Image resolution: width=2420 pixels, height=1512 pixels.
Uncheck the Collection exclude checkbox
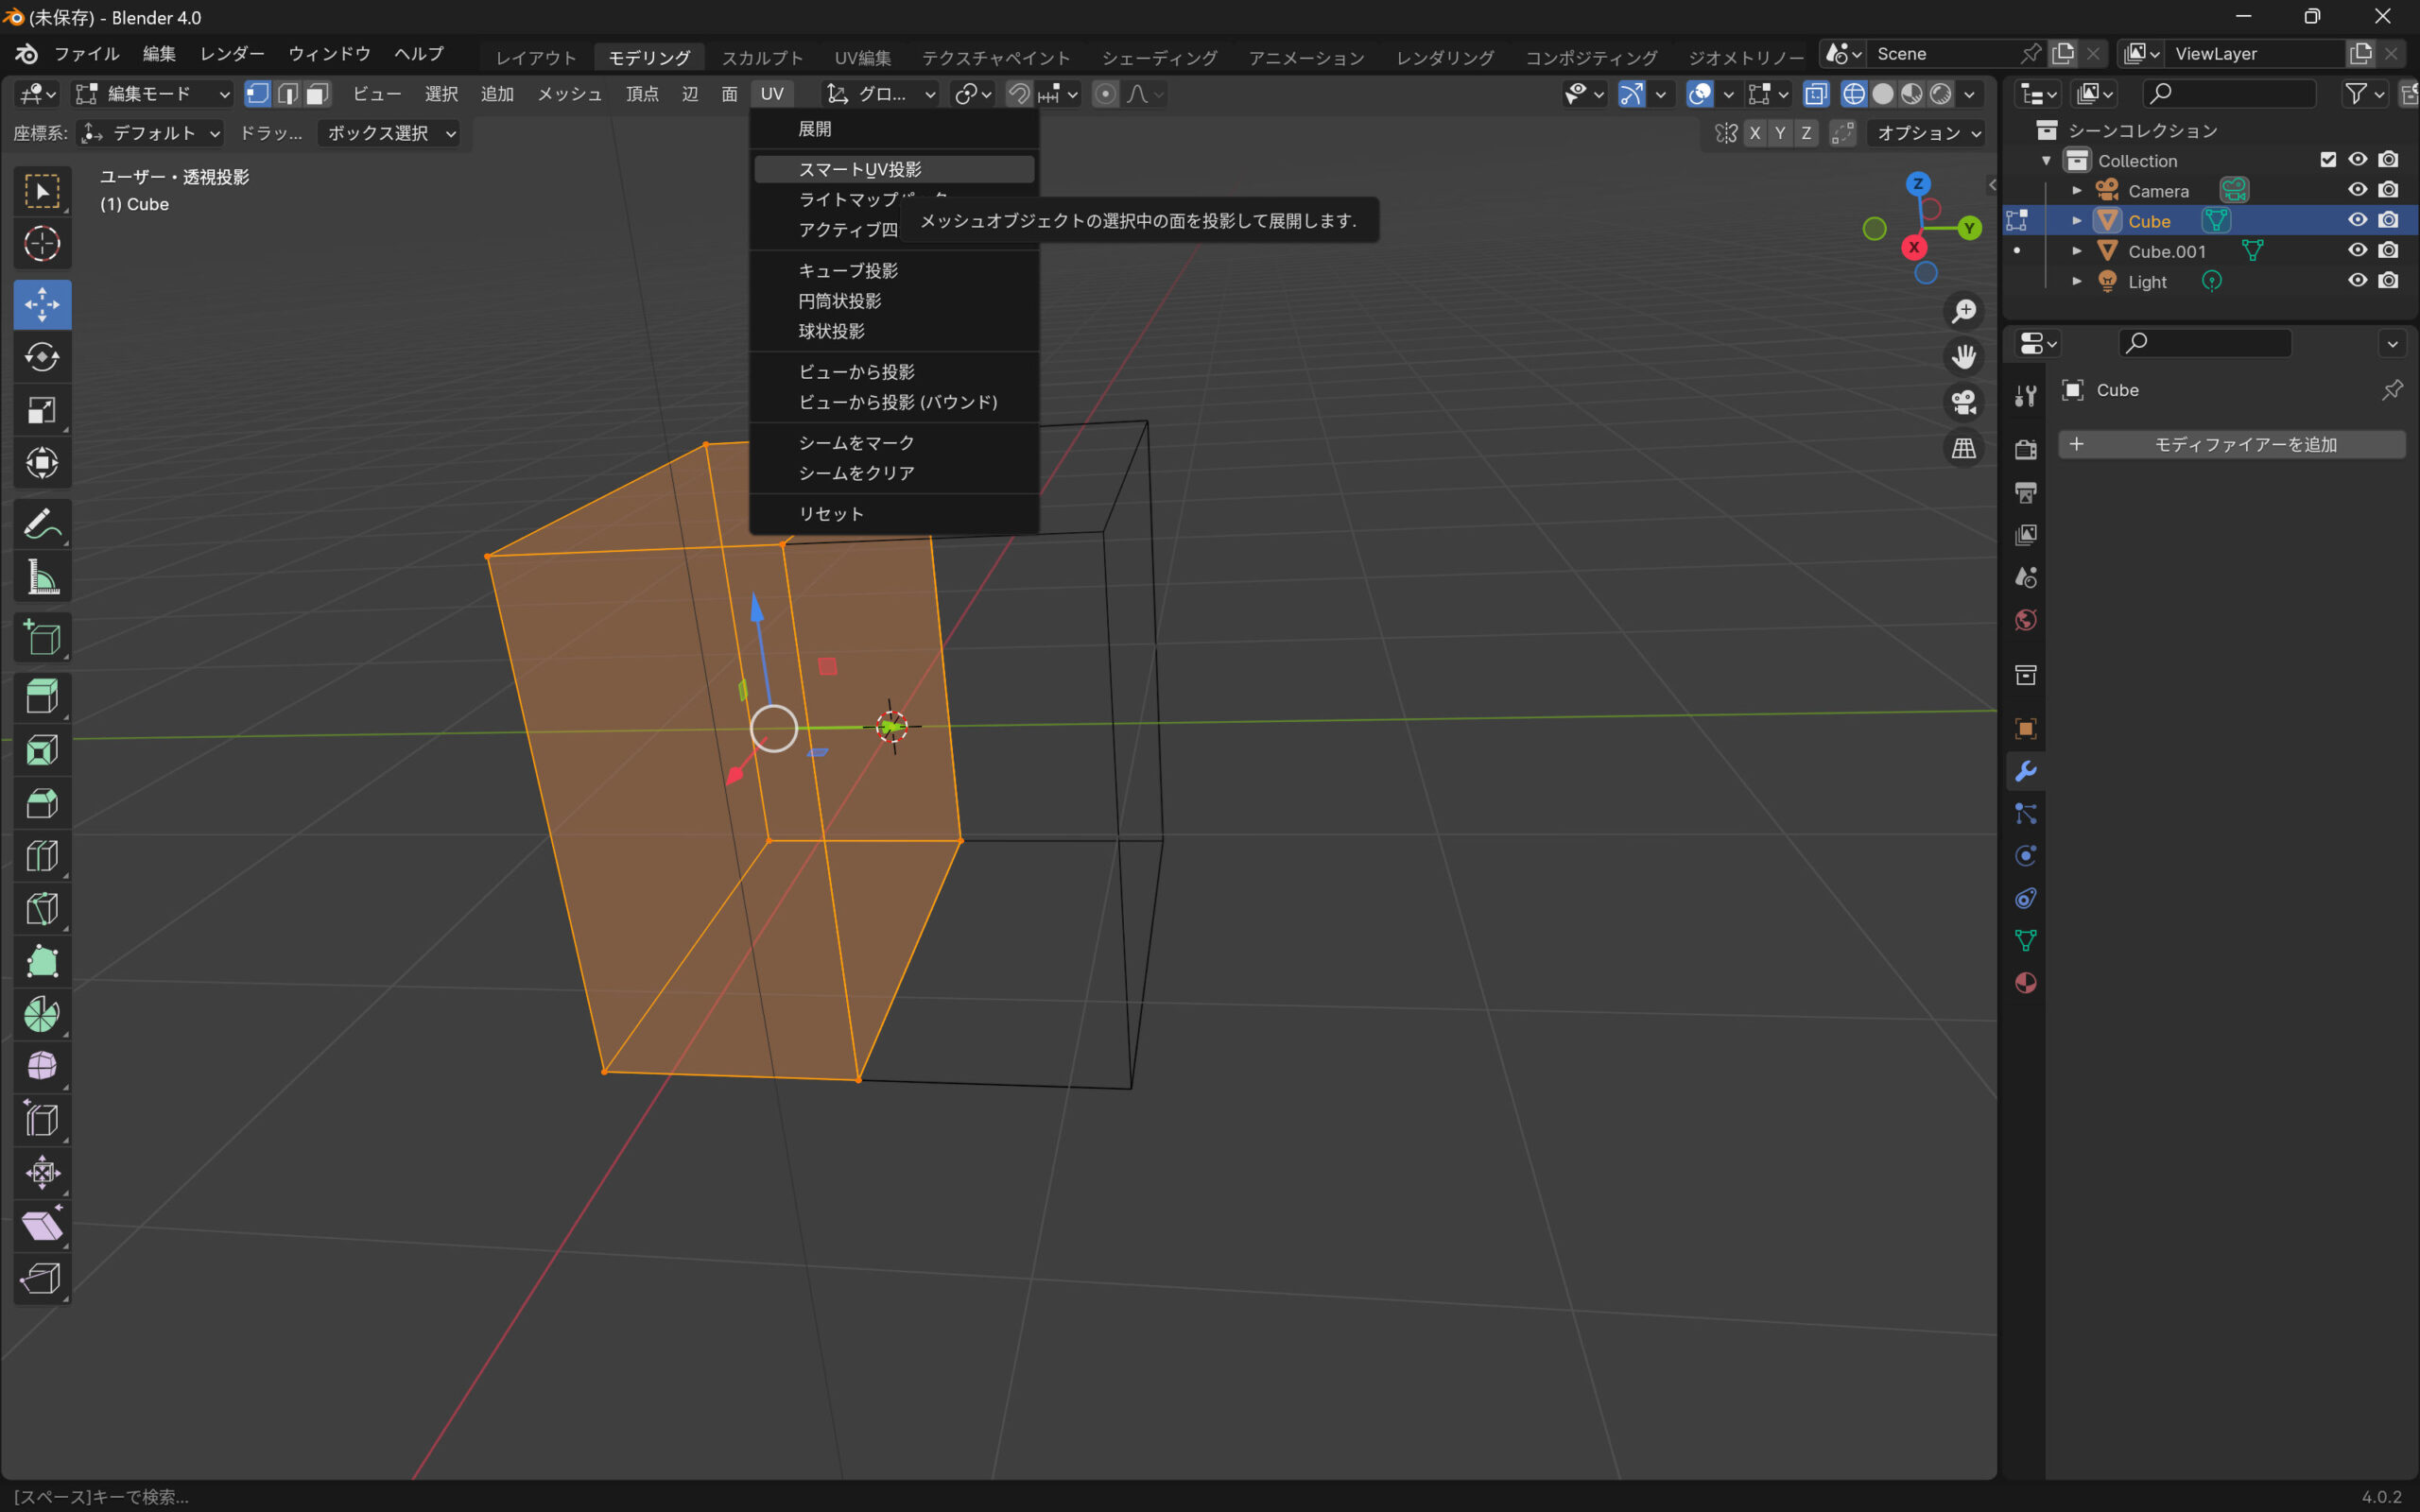coord(2328,160)
